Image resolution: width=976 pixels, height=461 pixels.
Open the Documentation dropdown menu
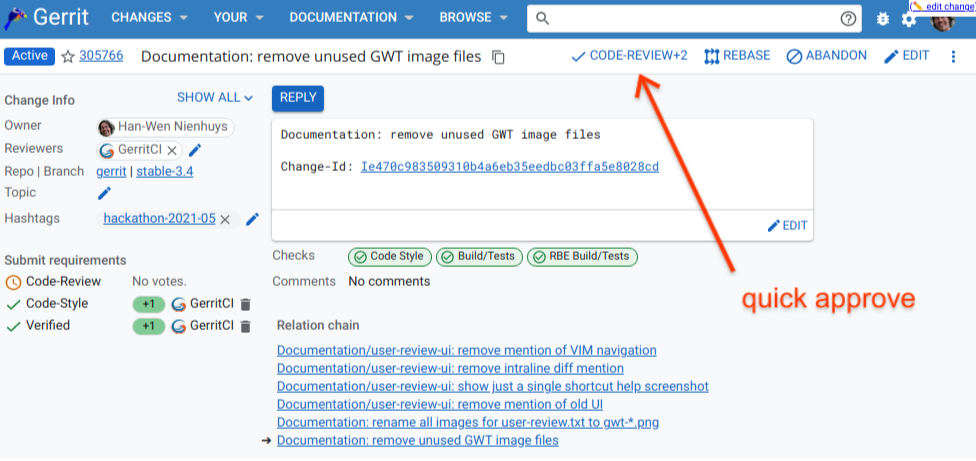click(353, 18)
